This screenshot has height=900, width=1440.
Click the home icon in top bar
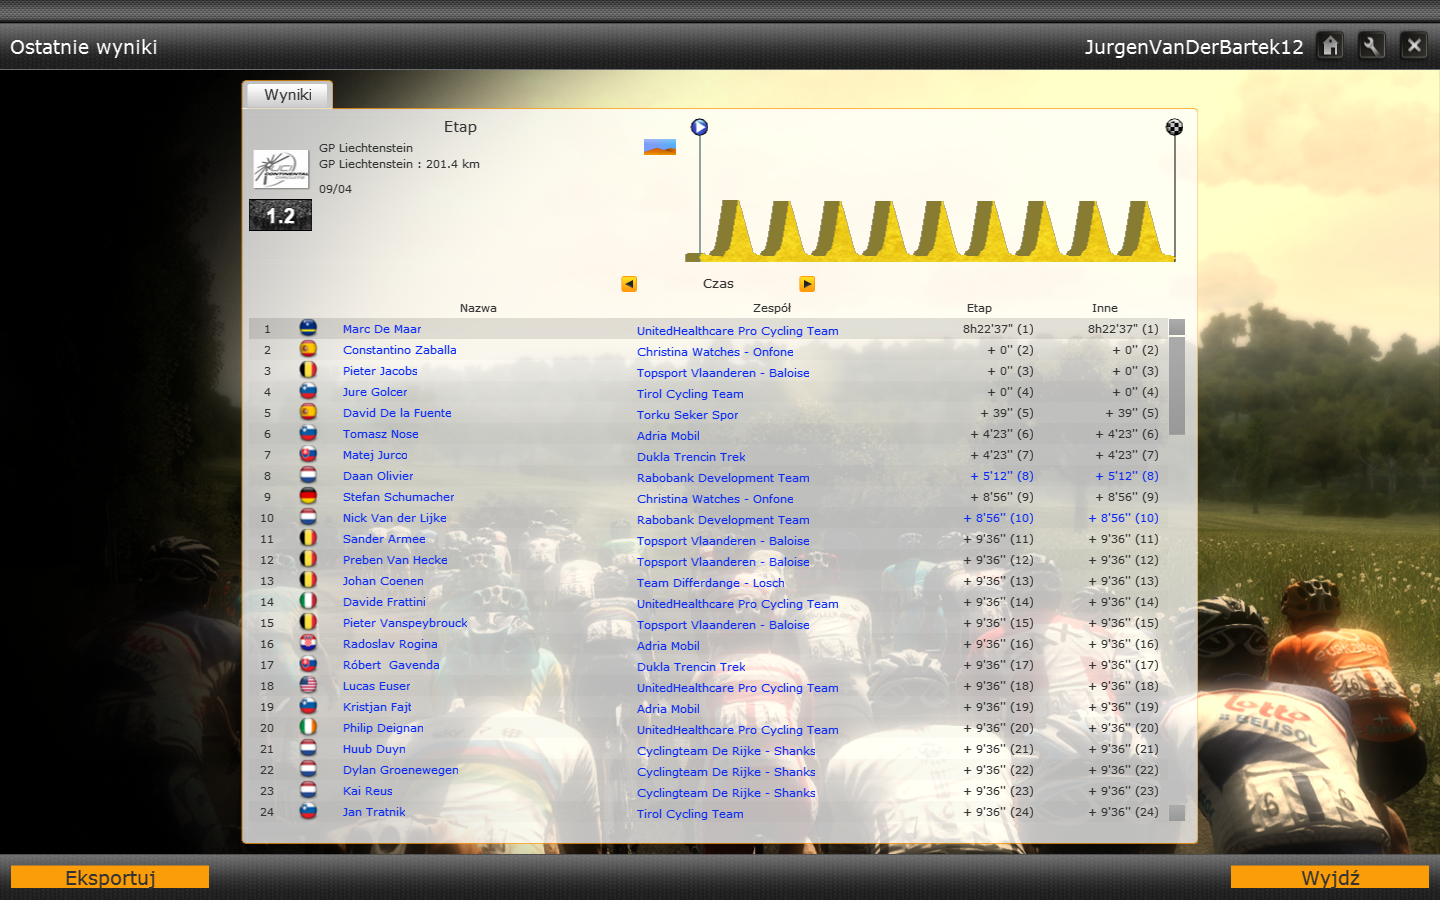1330,46
